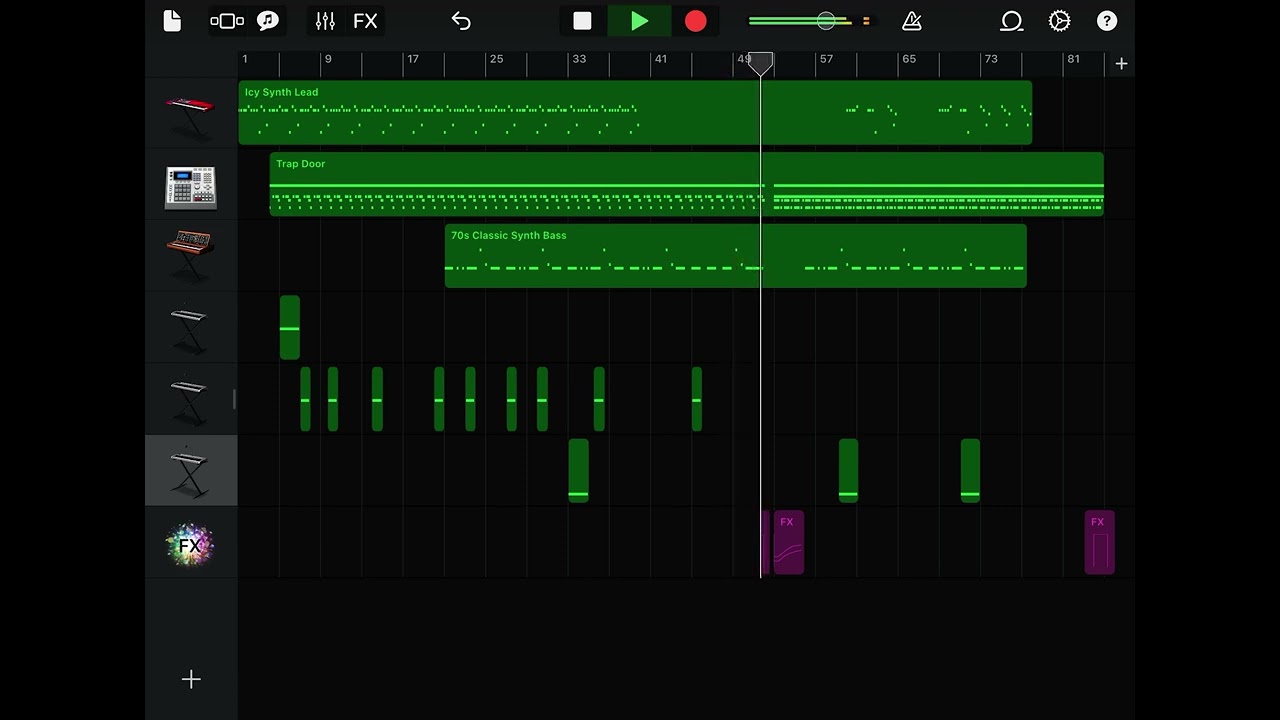Select the Icy Synth Lead region

point(635,113)
